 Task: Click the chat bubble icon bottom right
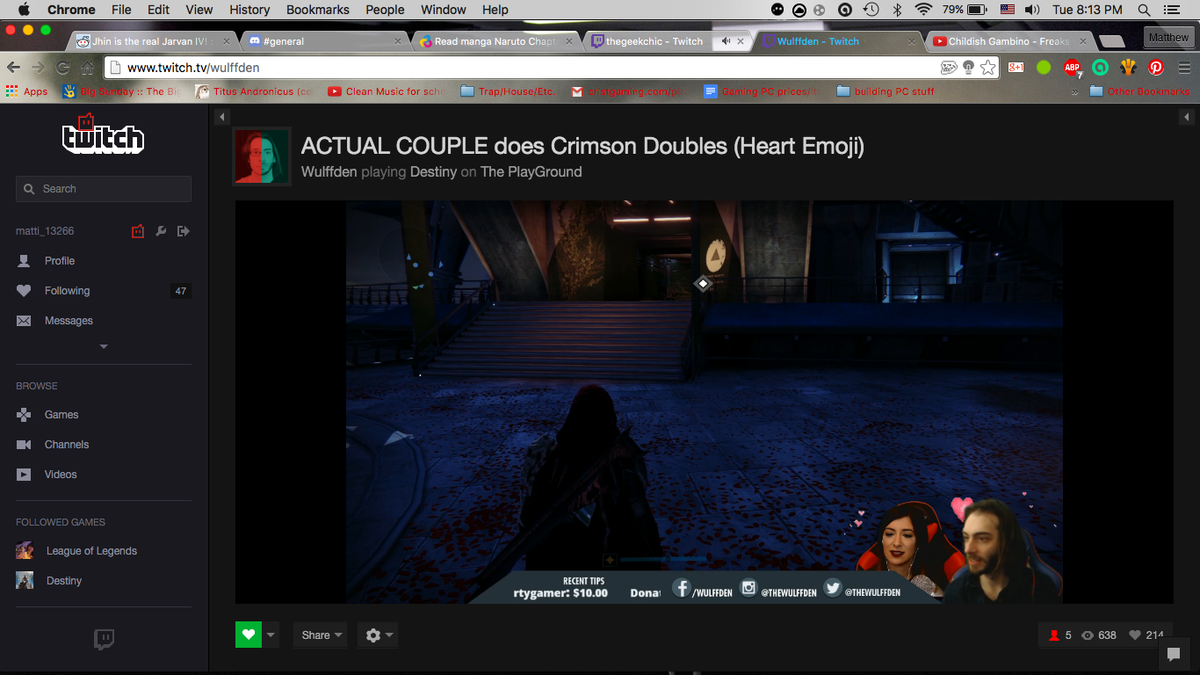[x=1174, y=654]
